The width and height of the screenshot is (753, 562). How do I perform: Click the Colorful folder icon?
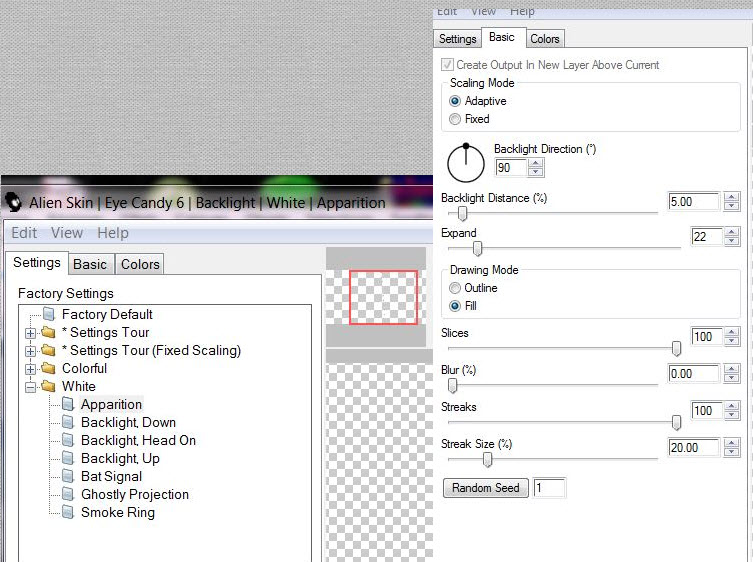pos(49,368)
